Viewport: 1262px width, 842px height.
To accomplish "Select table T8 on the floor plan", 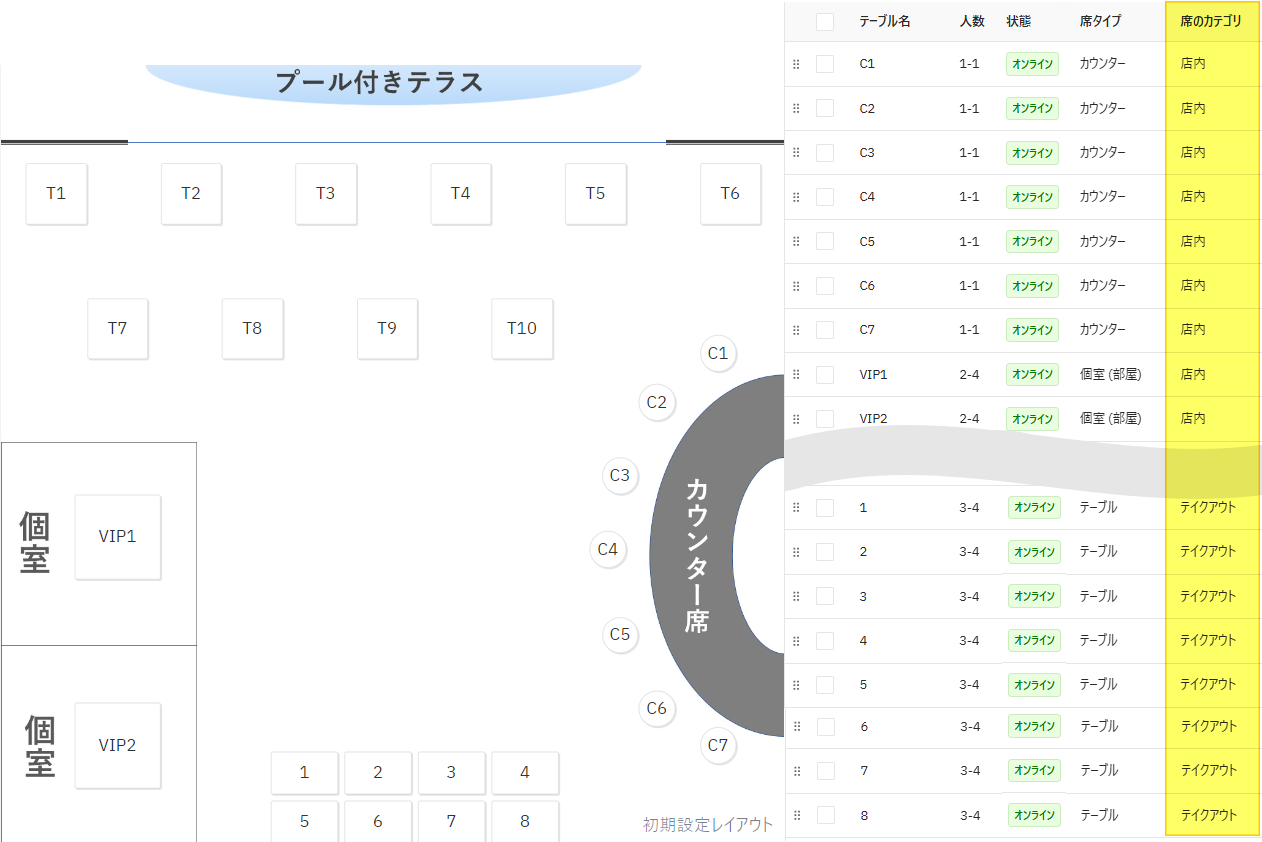I will pyautogui.click(x=252, y=328).
